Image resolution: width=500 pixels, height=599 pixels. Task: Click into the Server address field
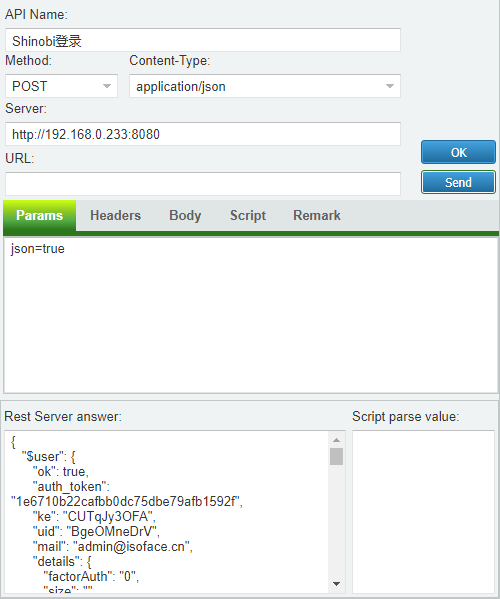[x=203, y=134]
